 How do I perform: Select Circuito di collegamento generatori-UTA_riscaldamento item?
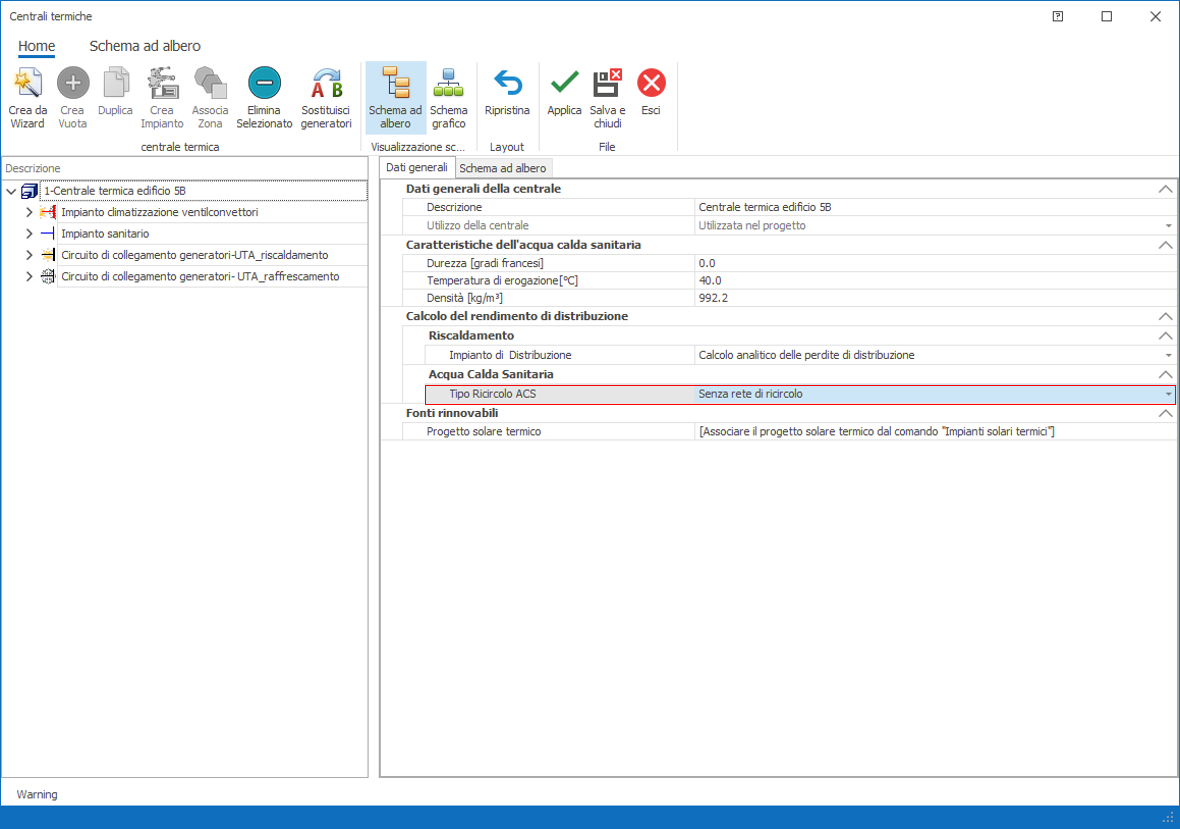[x=194, y=255]
